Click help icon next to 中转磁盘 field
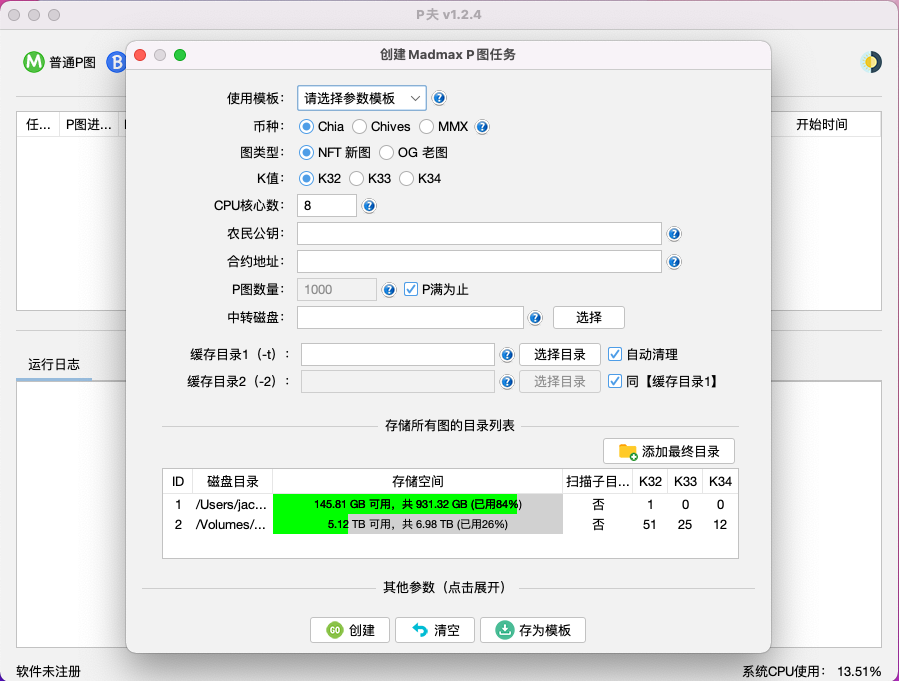The image size is (899, 681). (535, 318)
